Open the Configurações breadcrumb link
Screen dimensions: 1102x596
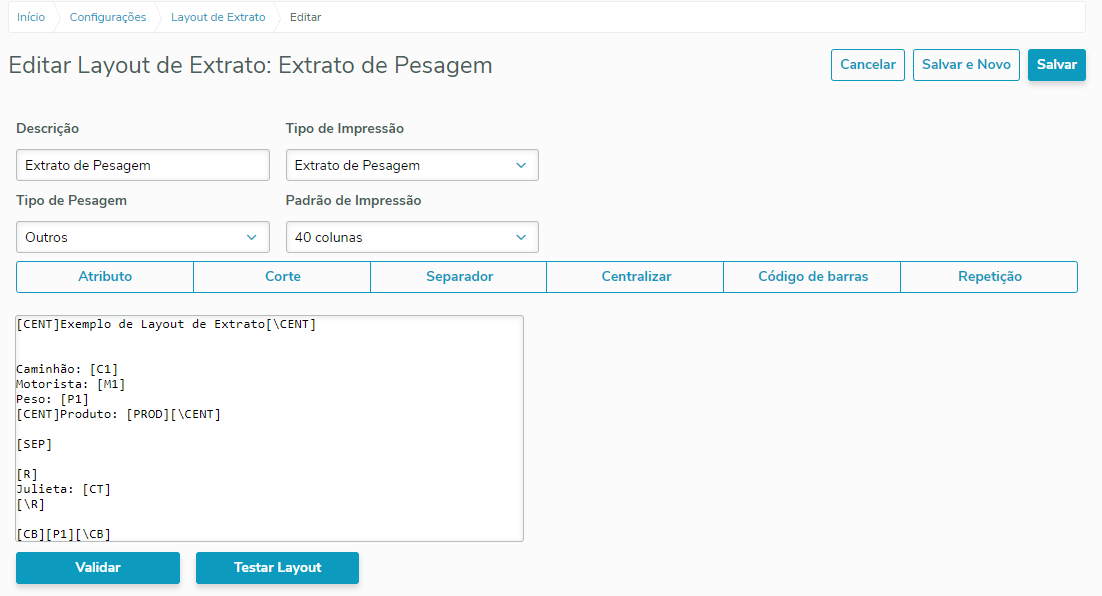point(107,17)
